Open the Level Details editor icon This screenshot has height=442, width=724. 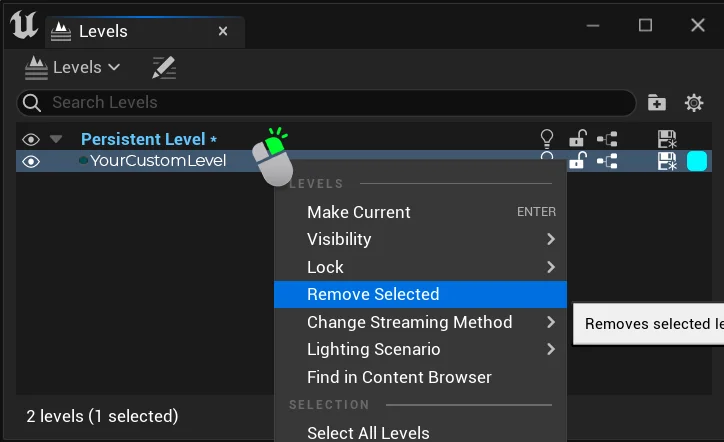163,68
